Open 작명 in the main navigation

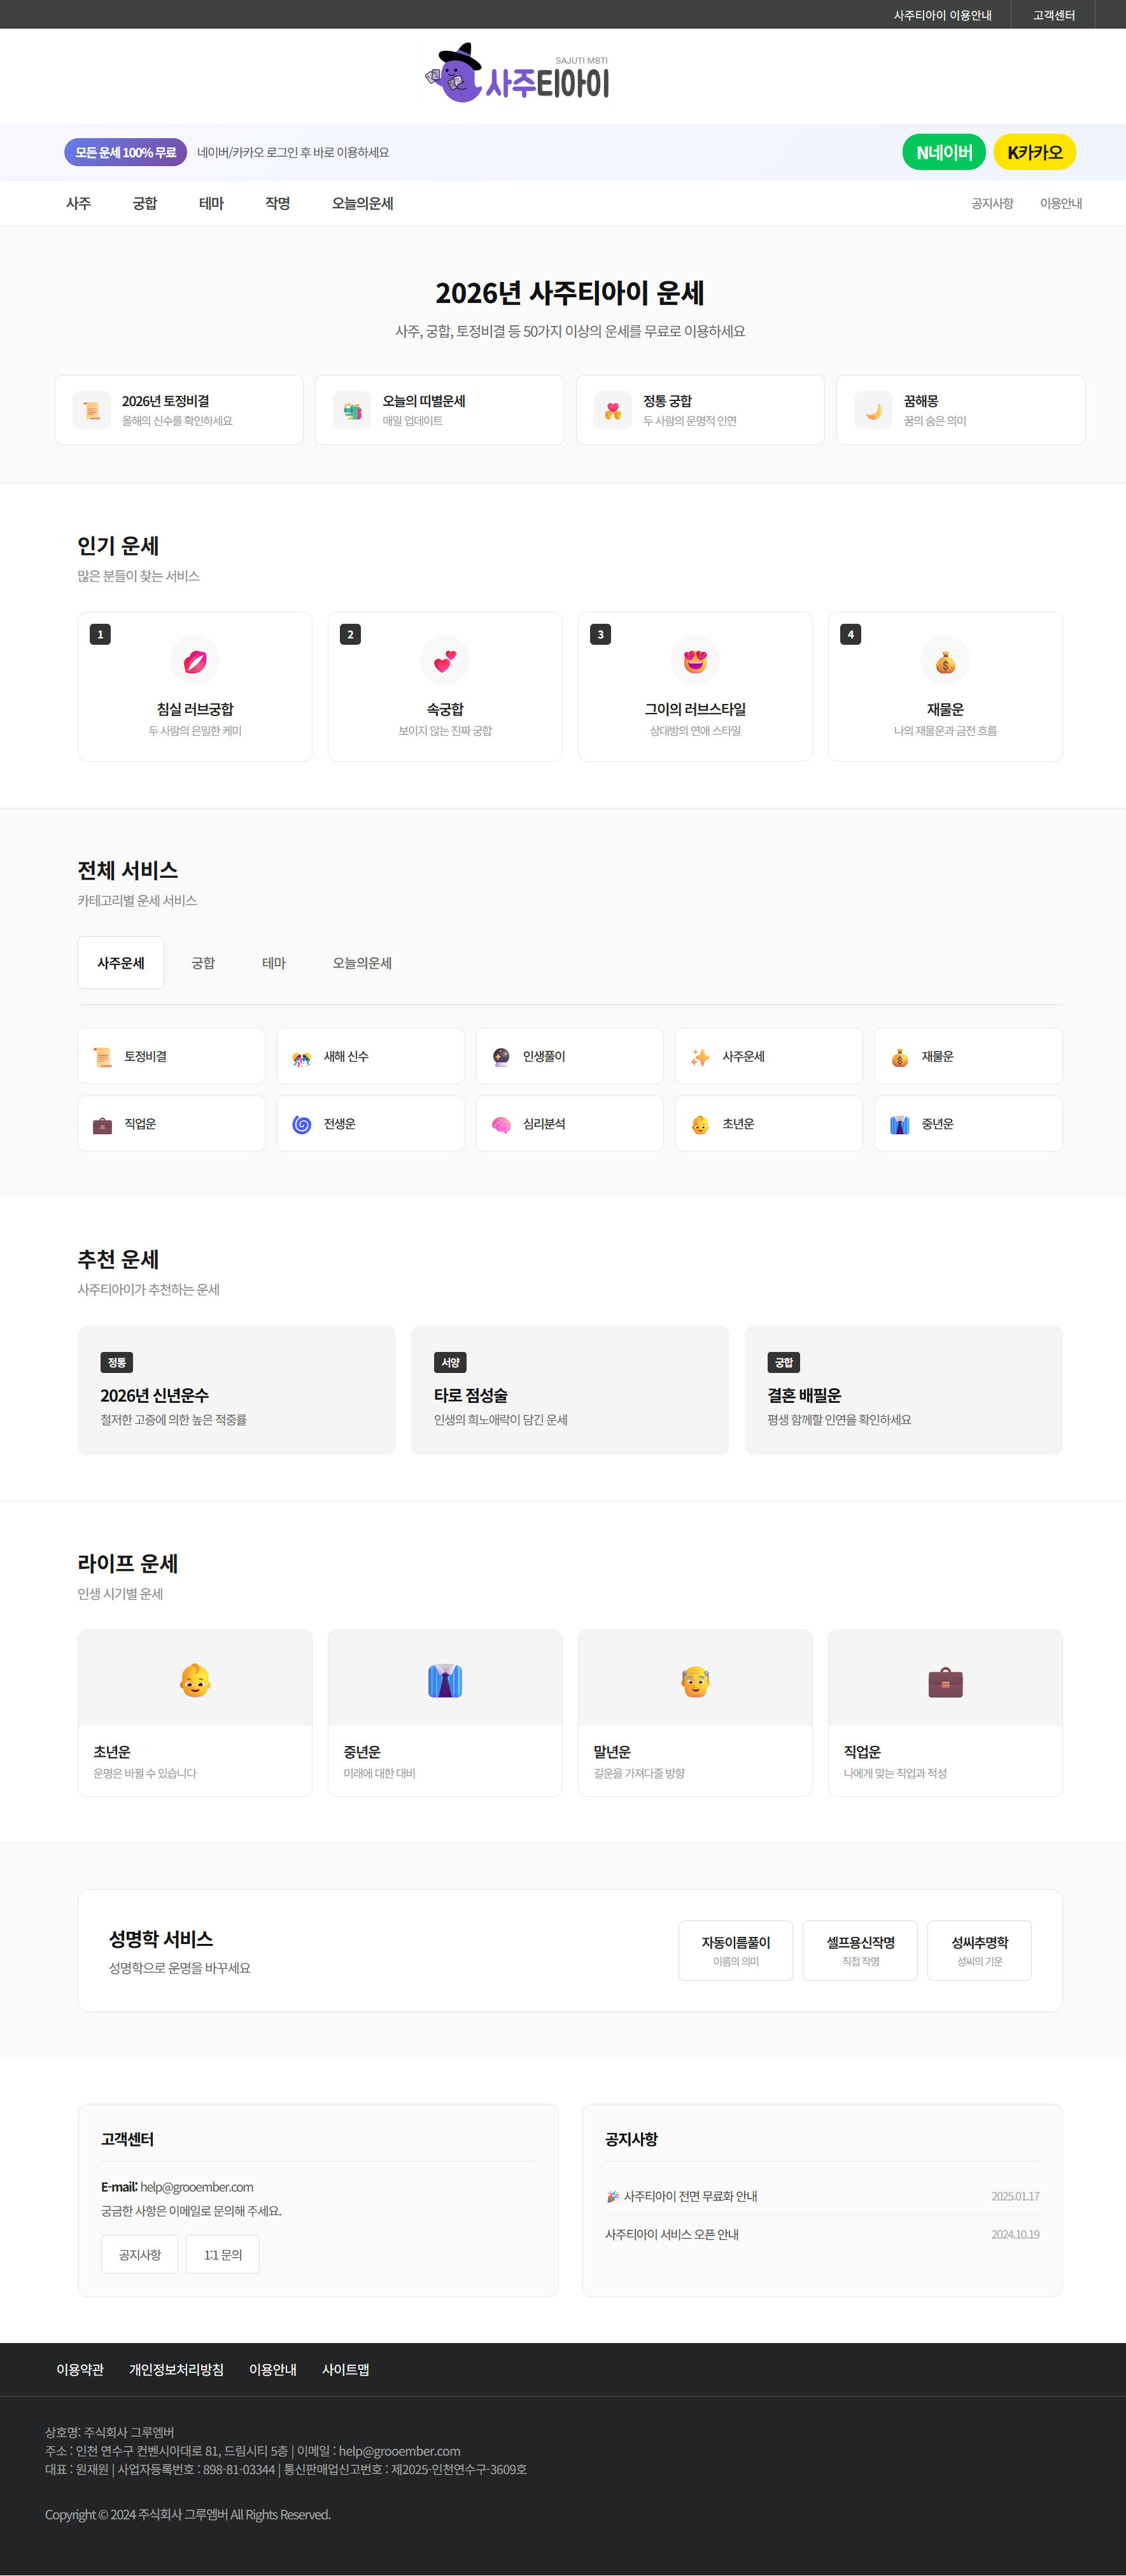click(278, 203)
